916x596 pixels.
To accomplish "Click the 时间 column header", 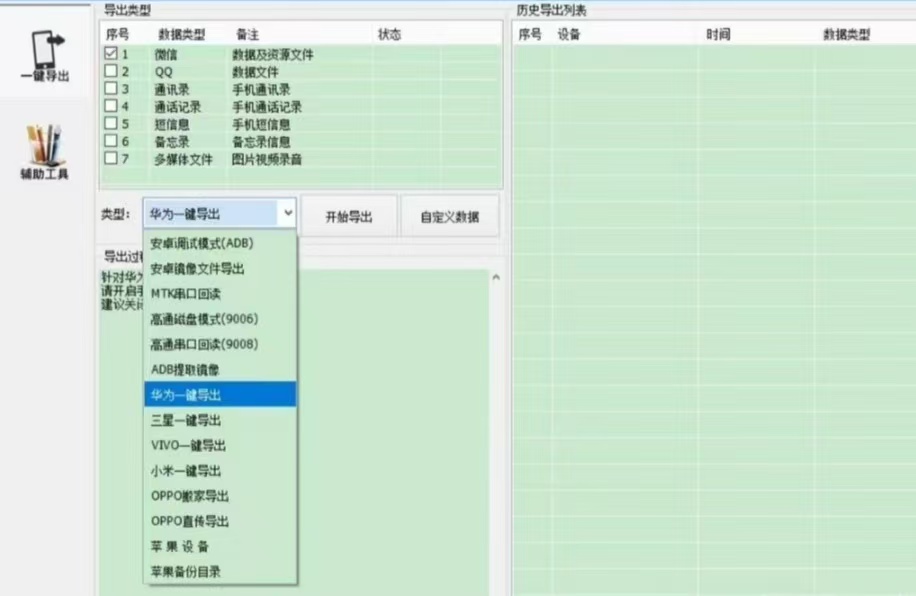I will pos(717,35).
